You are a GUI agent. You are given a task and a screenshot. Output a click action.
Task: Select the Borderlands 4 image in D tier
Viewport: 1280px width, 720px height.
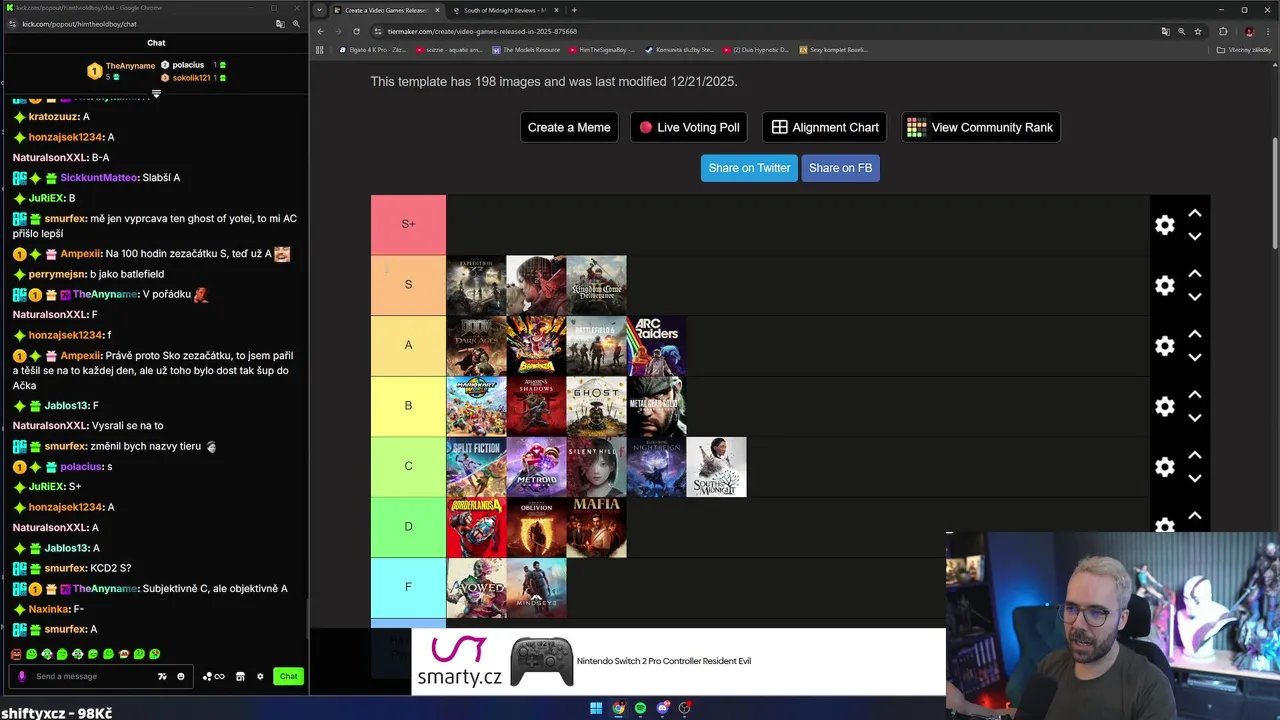click(x=476, y=527)
